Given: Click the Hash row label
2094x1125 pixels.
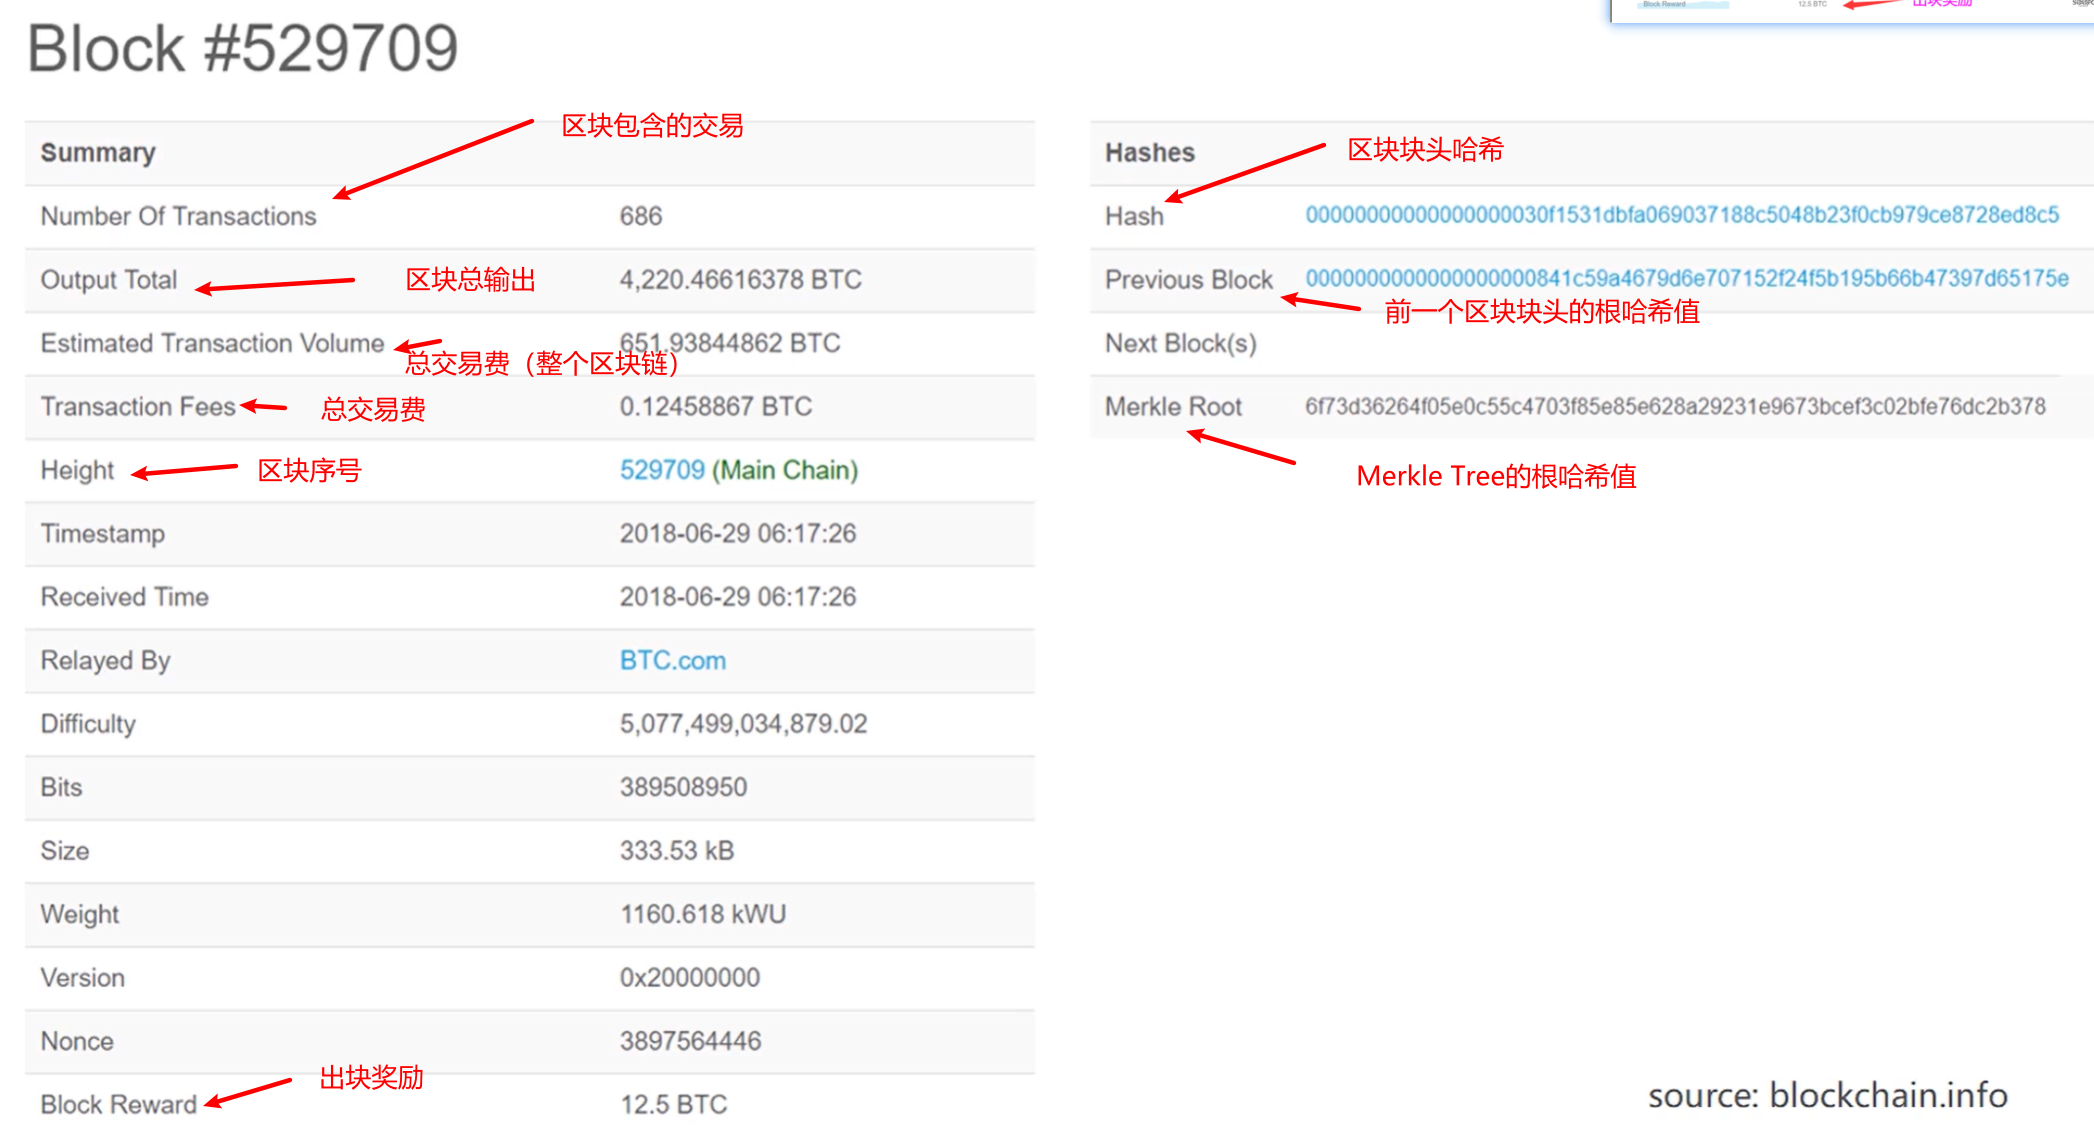Looking at the screenshot, I should pyautogui.click(x=1134, y=216).
